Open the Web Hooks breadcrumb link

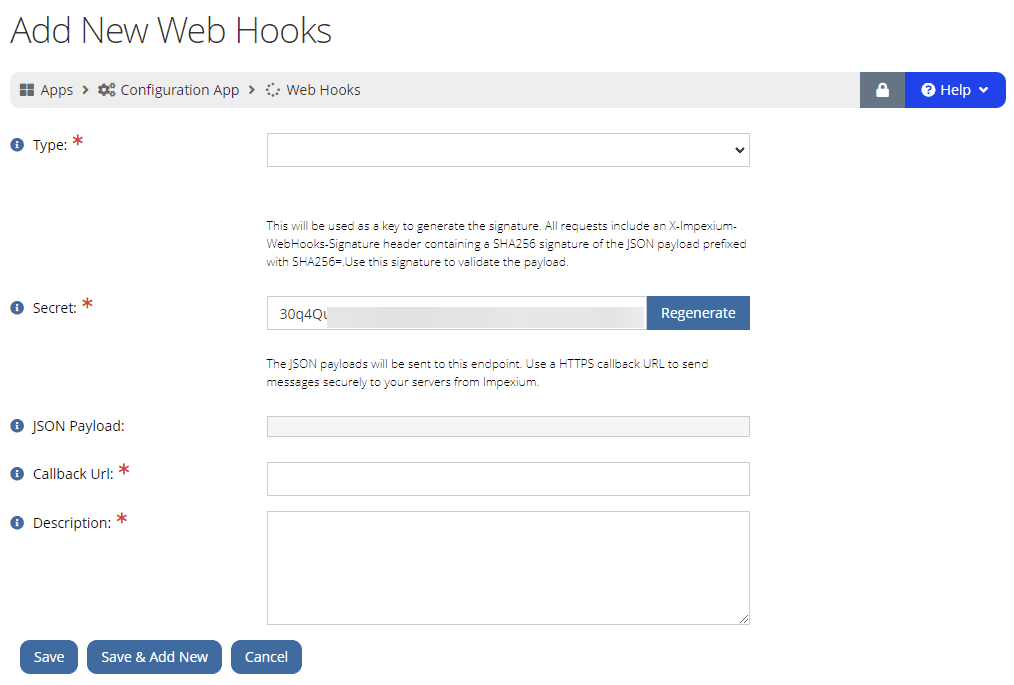323,90
